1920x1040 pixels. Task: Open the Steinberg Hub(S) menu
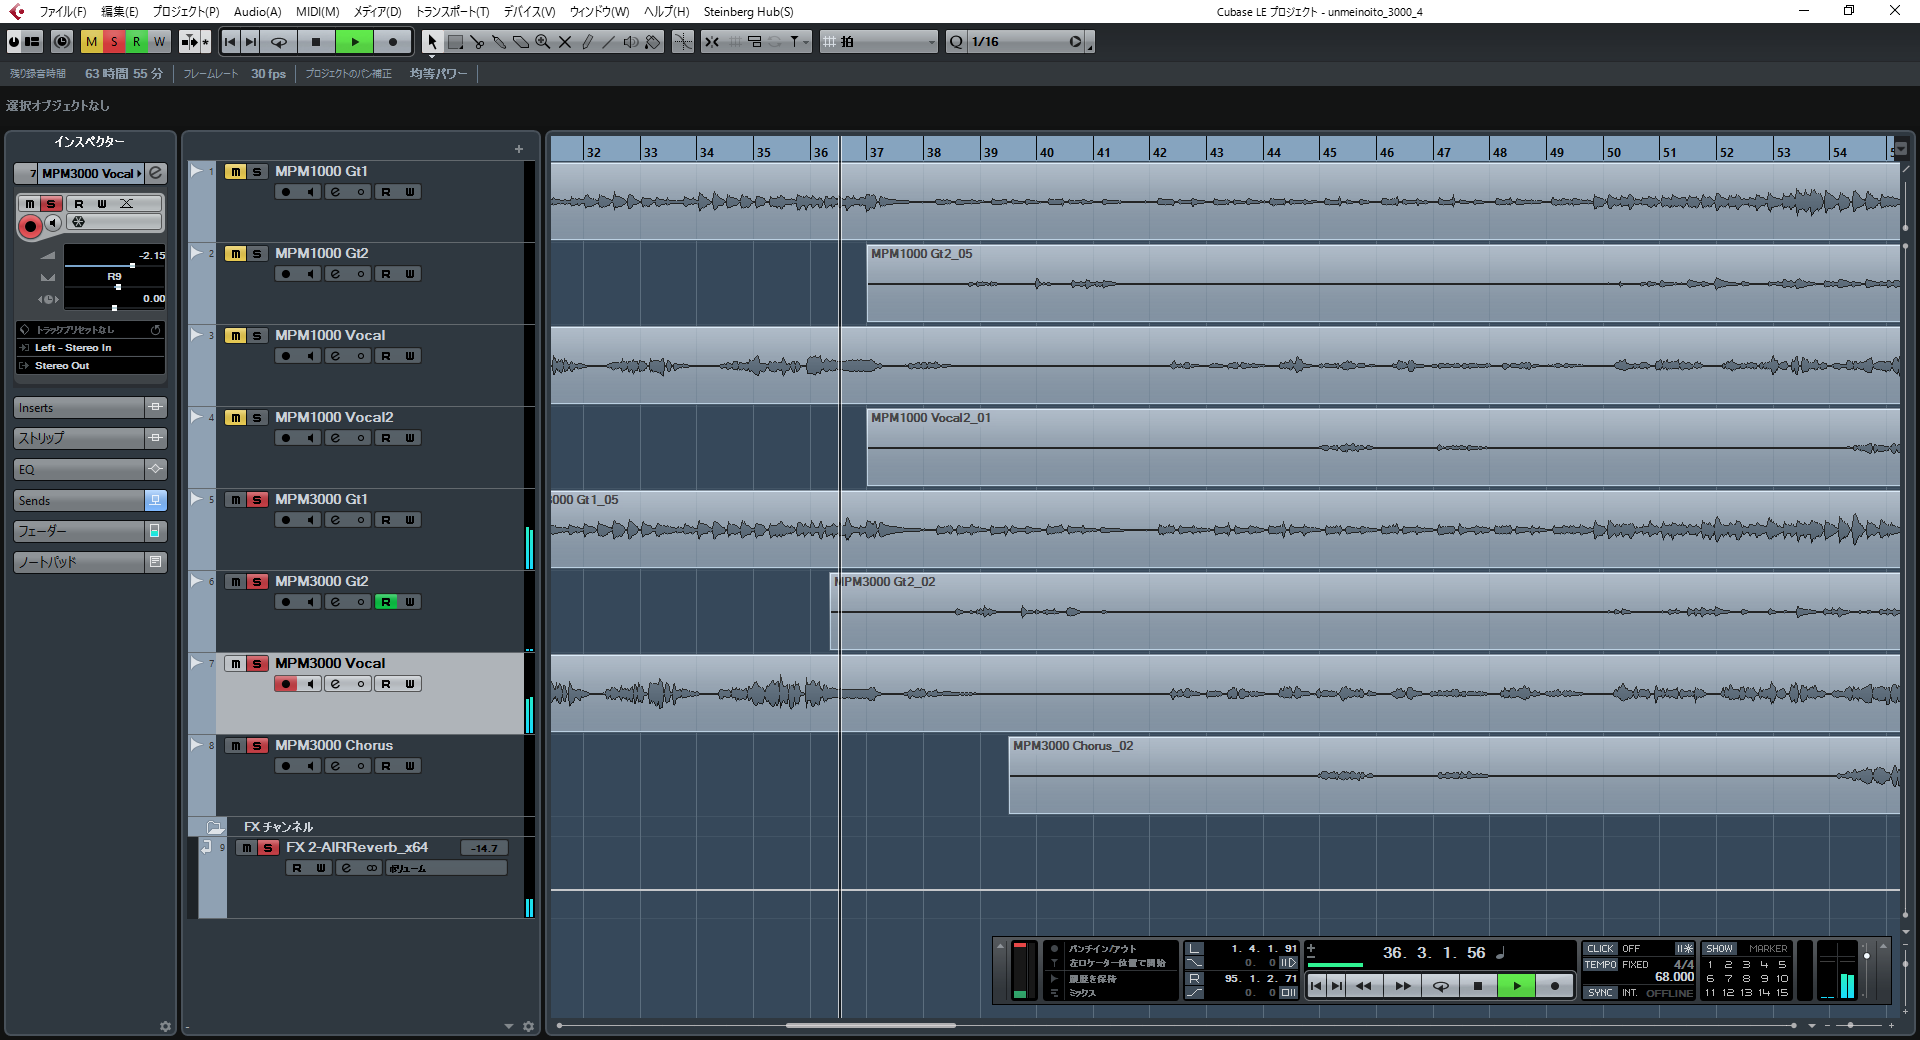click(748, 12)
